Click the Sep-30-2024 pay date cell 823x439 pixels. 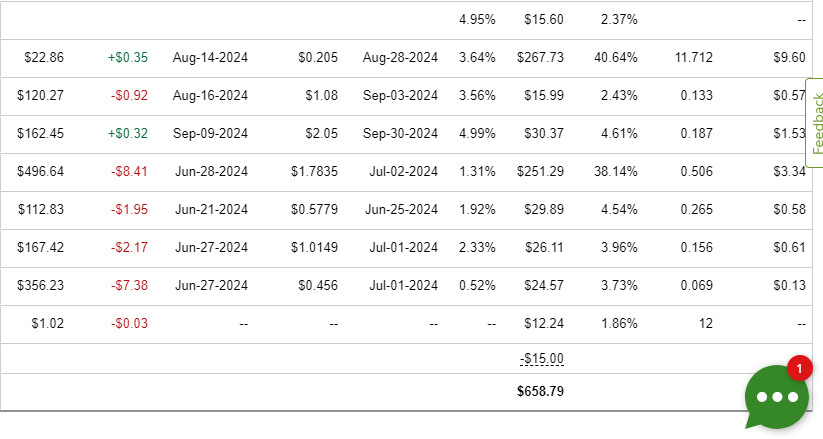400,133
